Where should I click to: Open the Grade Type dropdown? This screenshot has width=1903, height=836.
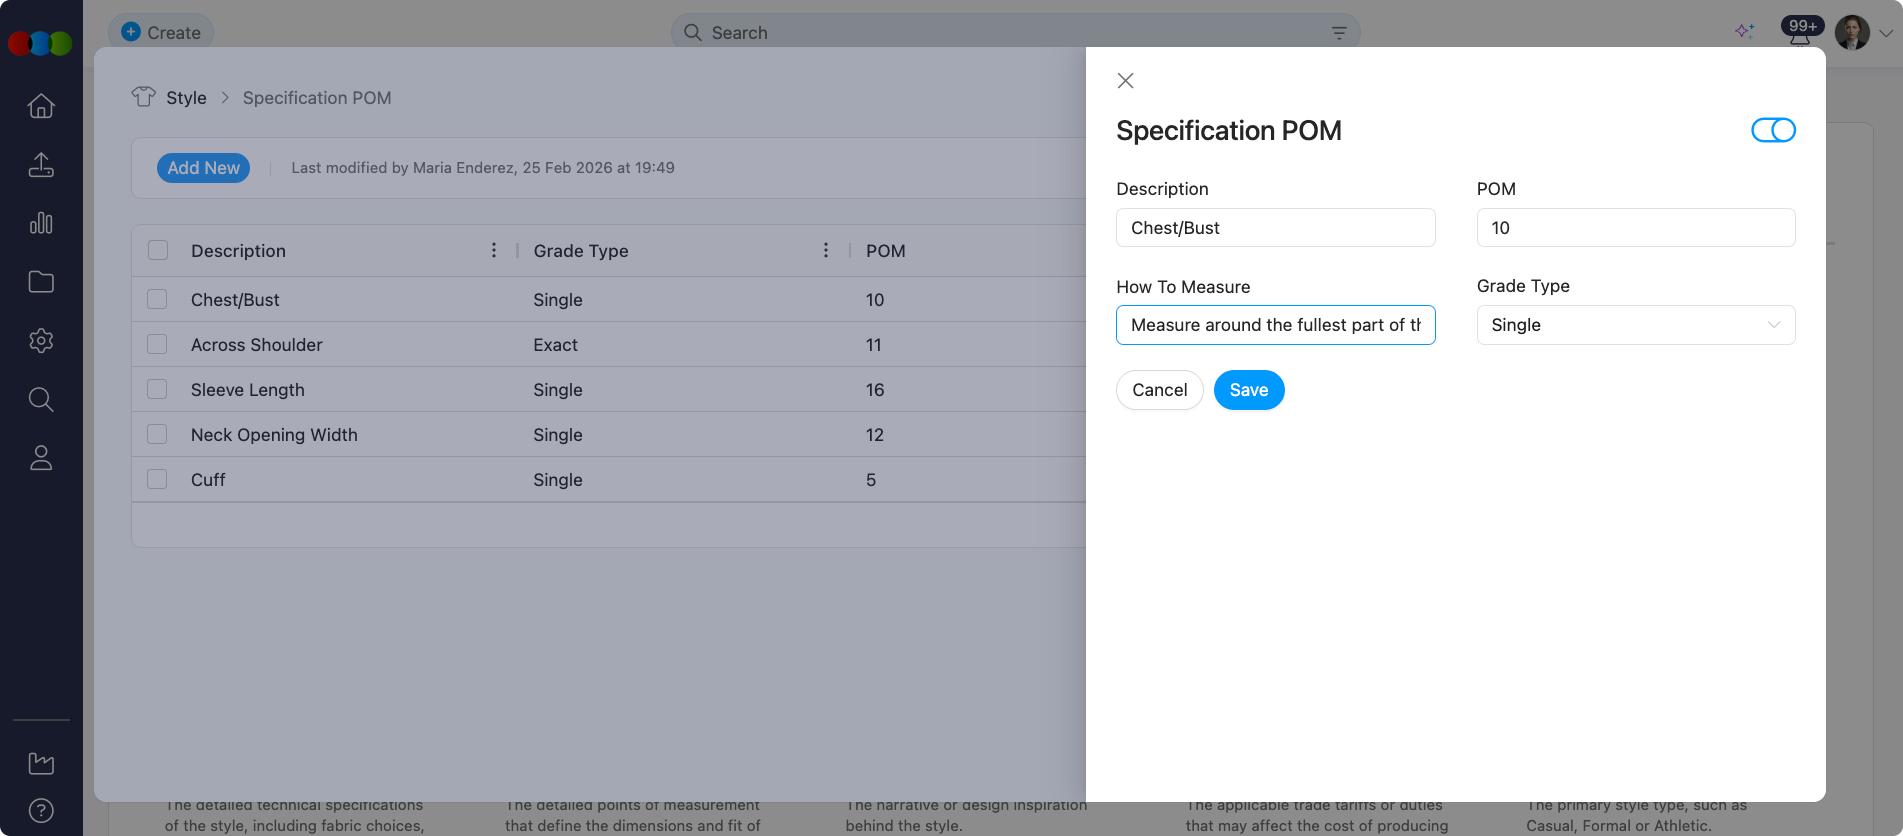coord(1635,325)
